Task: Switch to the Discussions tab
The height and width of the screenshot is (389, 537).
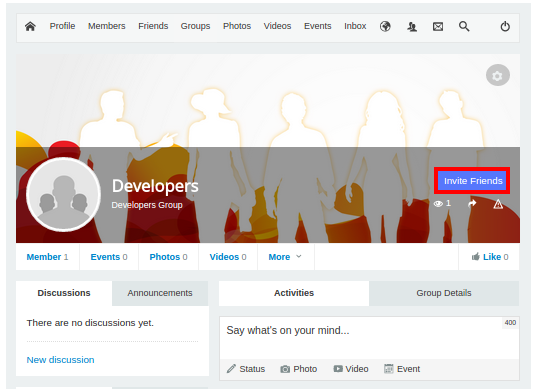Action: (x=64, y=293)
